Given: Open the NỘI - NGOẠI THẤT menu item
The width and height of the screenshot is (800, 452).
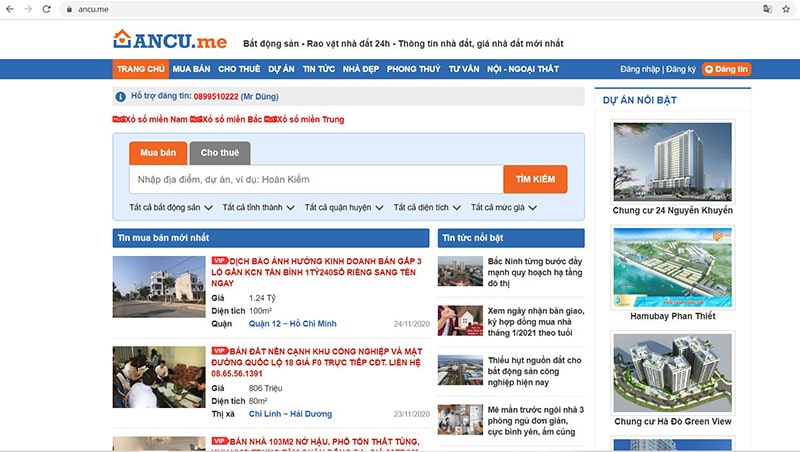Looking at the screenshot, I should click(x=523, y=69).
